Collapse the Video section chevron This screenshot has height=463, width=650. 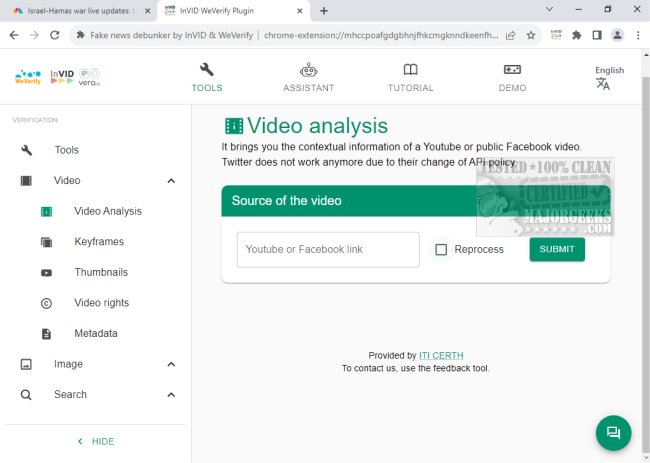(171, 181)
